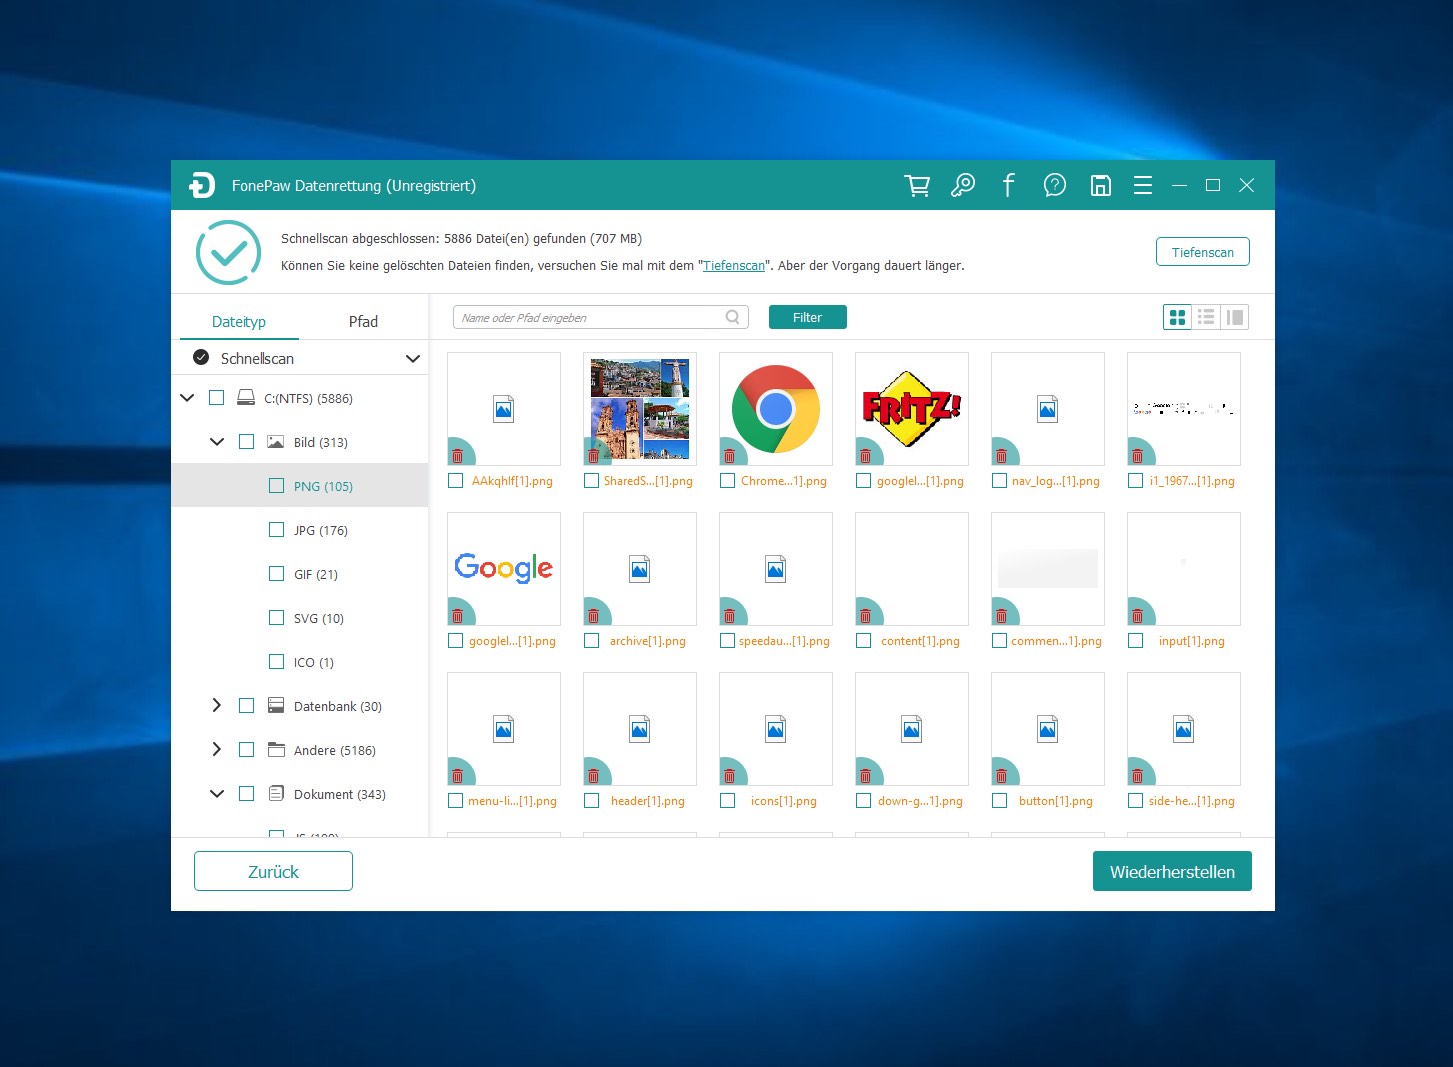This screenshot has width=1453, height=1067.
Task: Open the help feedback speech bubble icon
Action: (x=1054, y=185)
